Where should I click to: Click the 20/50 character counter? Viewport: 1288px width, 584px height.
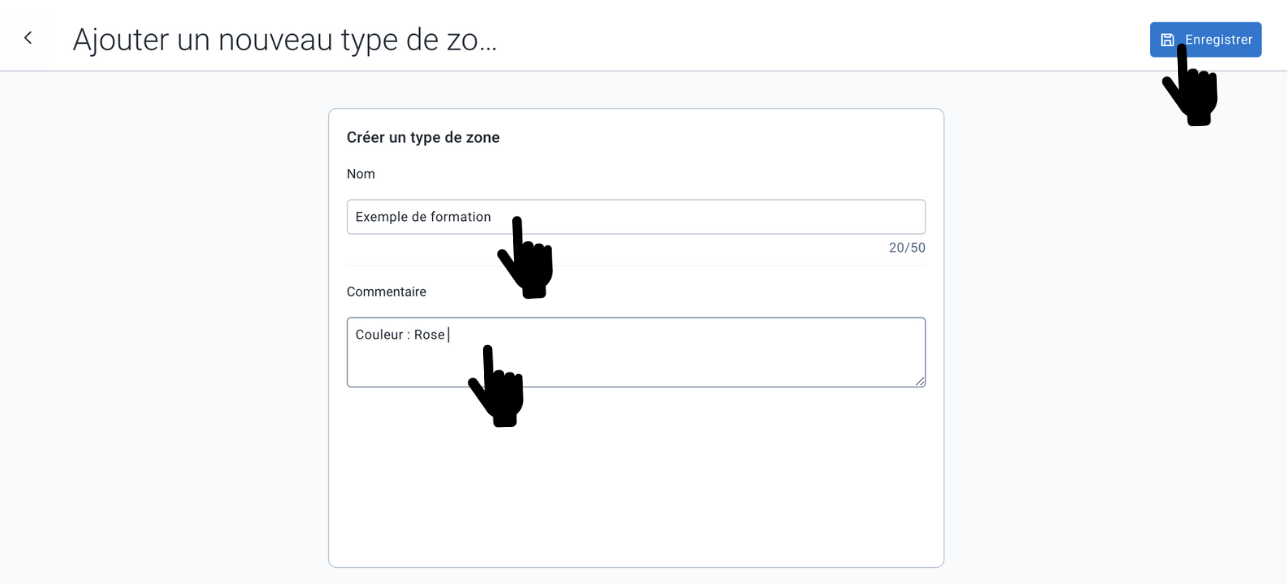pyautogui.click(x=907, y=248)
